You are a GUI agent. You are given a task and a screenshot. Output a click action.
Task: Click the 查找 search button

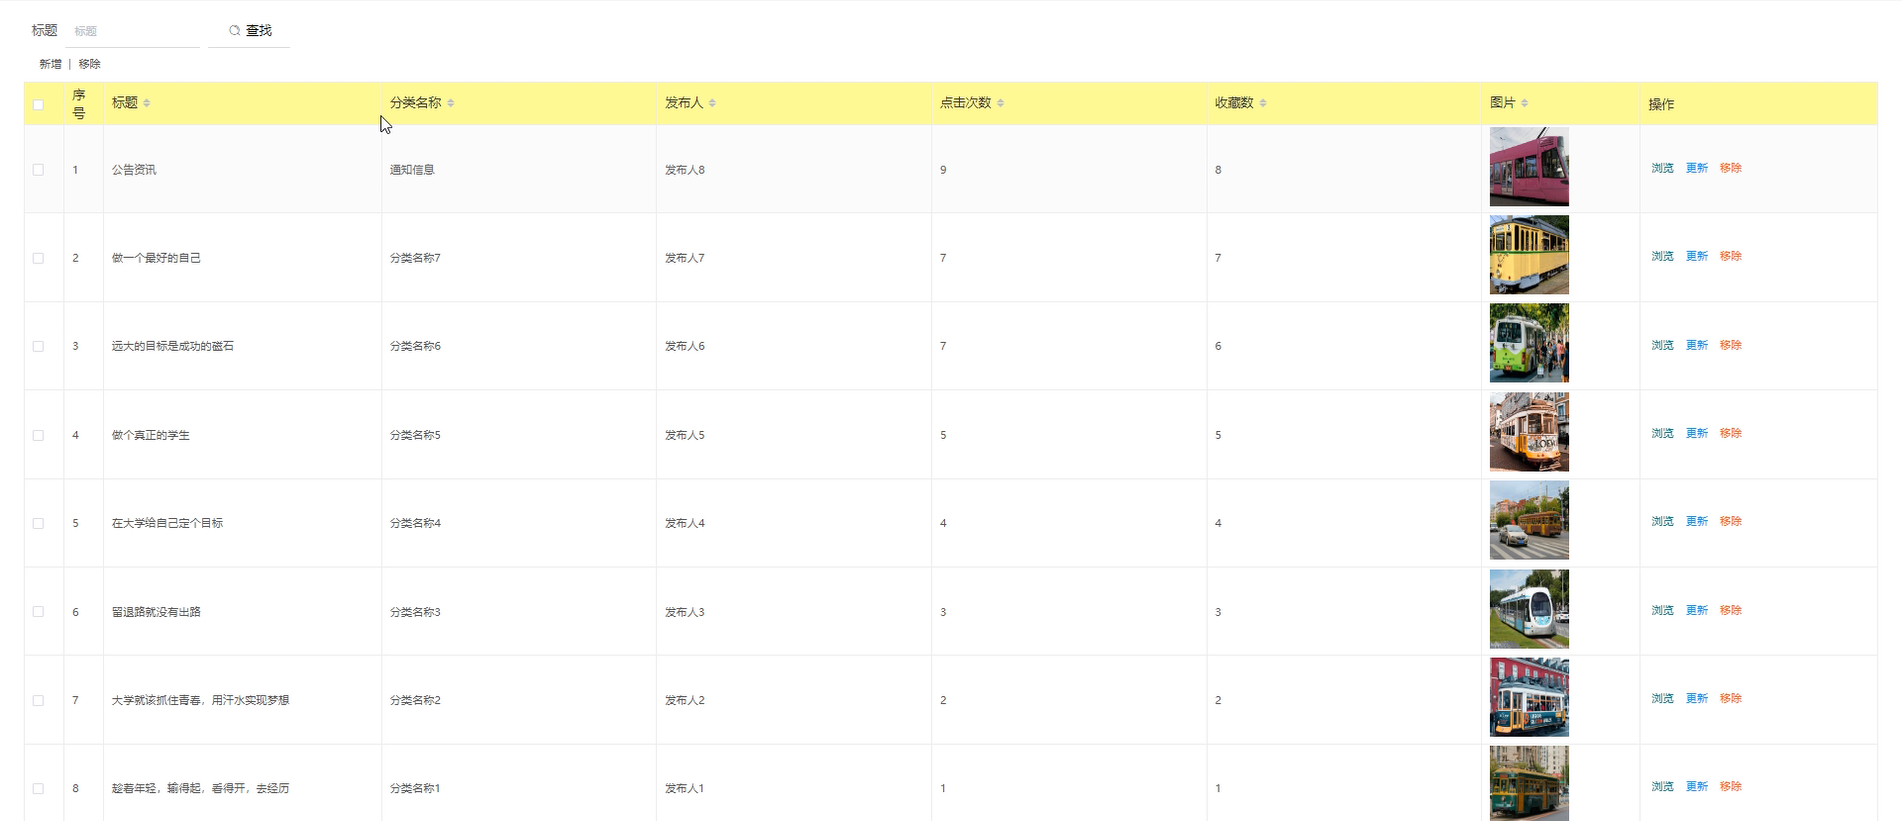tap(250, 31)
